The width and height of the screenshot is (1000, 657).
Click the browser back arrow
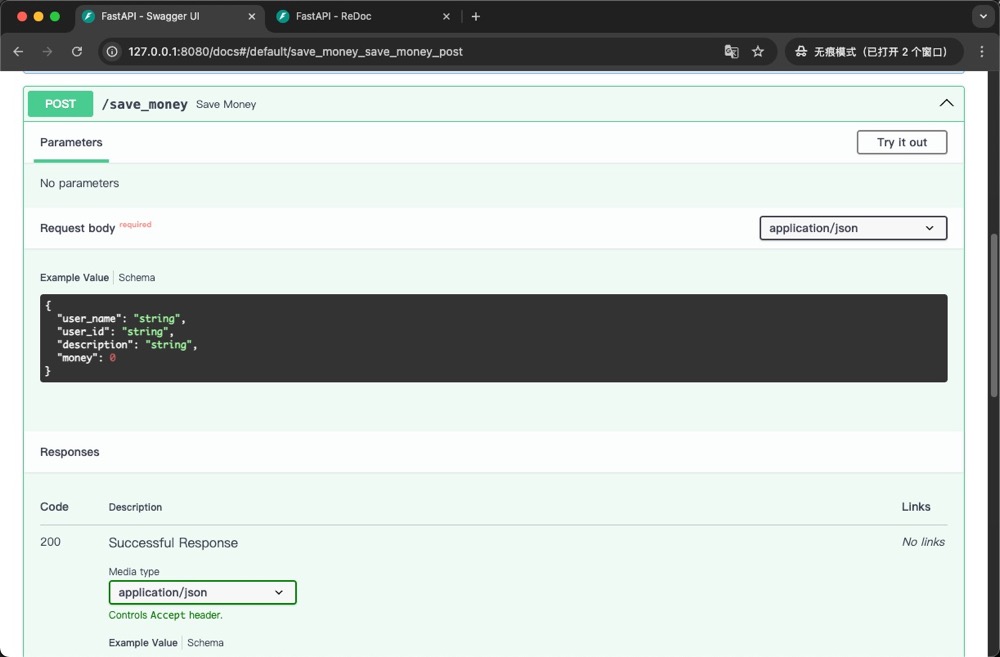(x=18, y=51)
